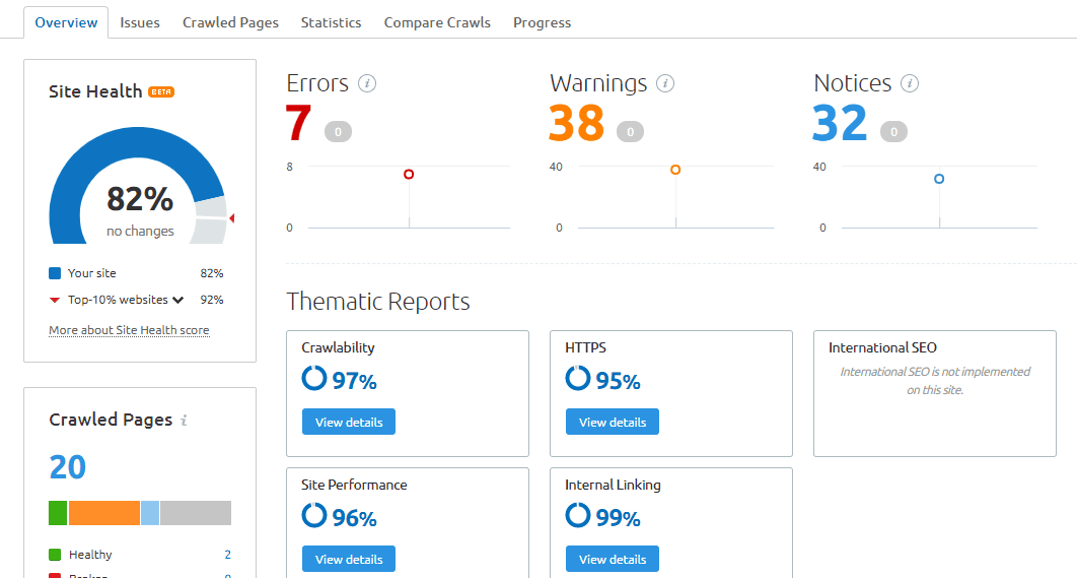Open the Notices info icon

pos(909,84)
